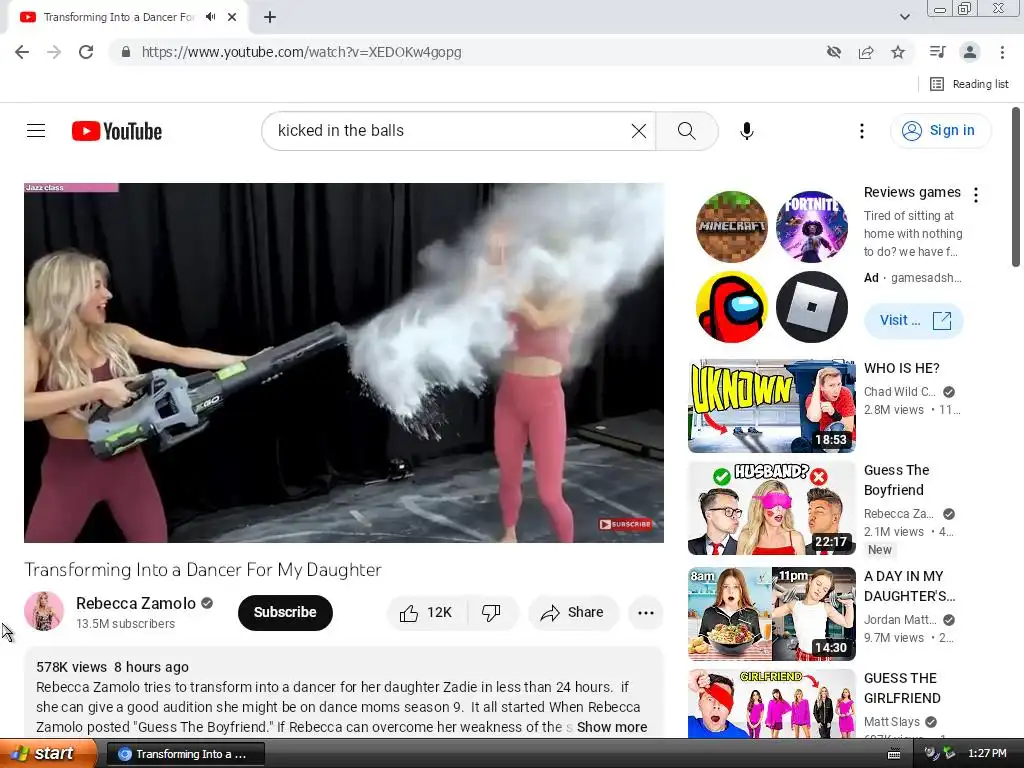The width and height of the screenshot is (1024, 768).
Task: Click the taskbar clock showing 1:27 PM
Action: tap(987, 754)
